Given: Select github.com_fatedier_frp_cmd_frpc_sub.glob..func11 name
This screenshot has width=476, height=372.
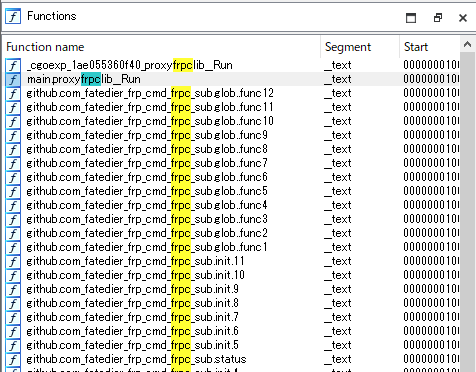Looking at the screenshot, I should point(150,107).
